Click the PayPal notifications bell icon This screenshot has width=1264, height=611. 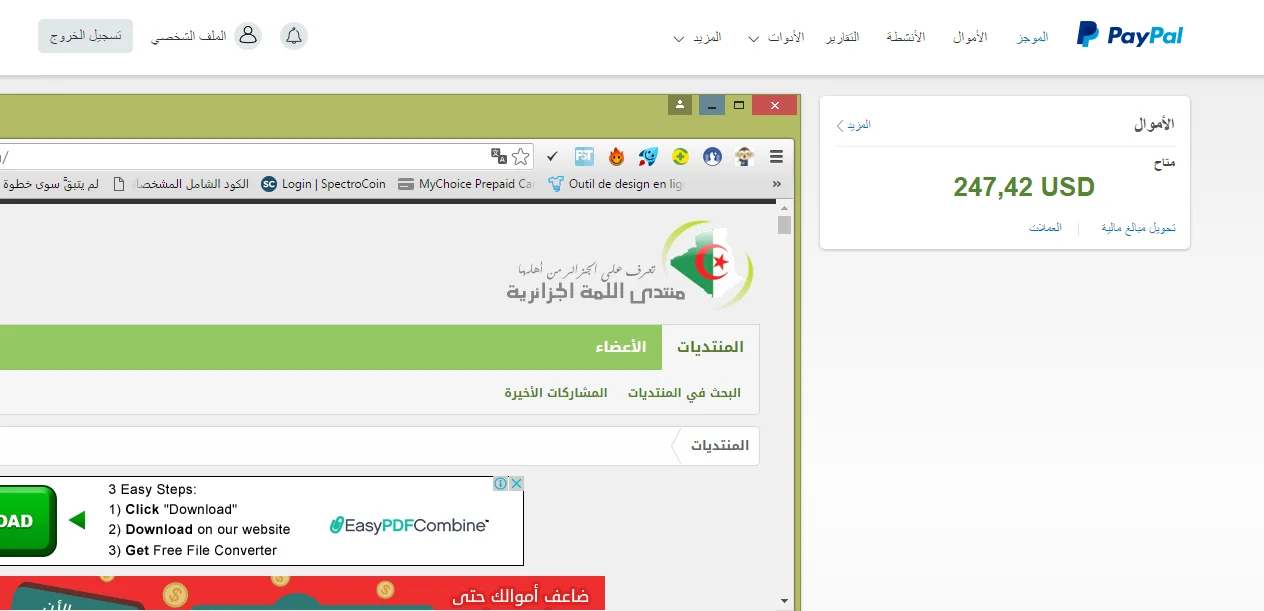click(294, 36)
